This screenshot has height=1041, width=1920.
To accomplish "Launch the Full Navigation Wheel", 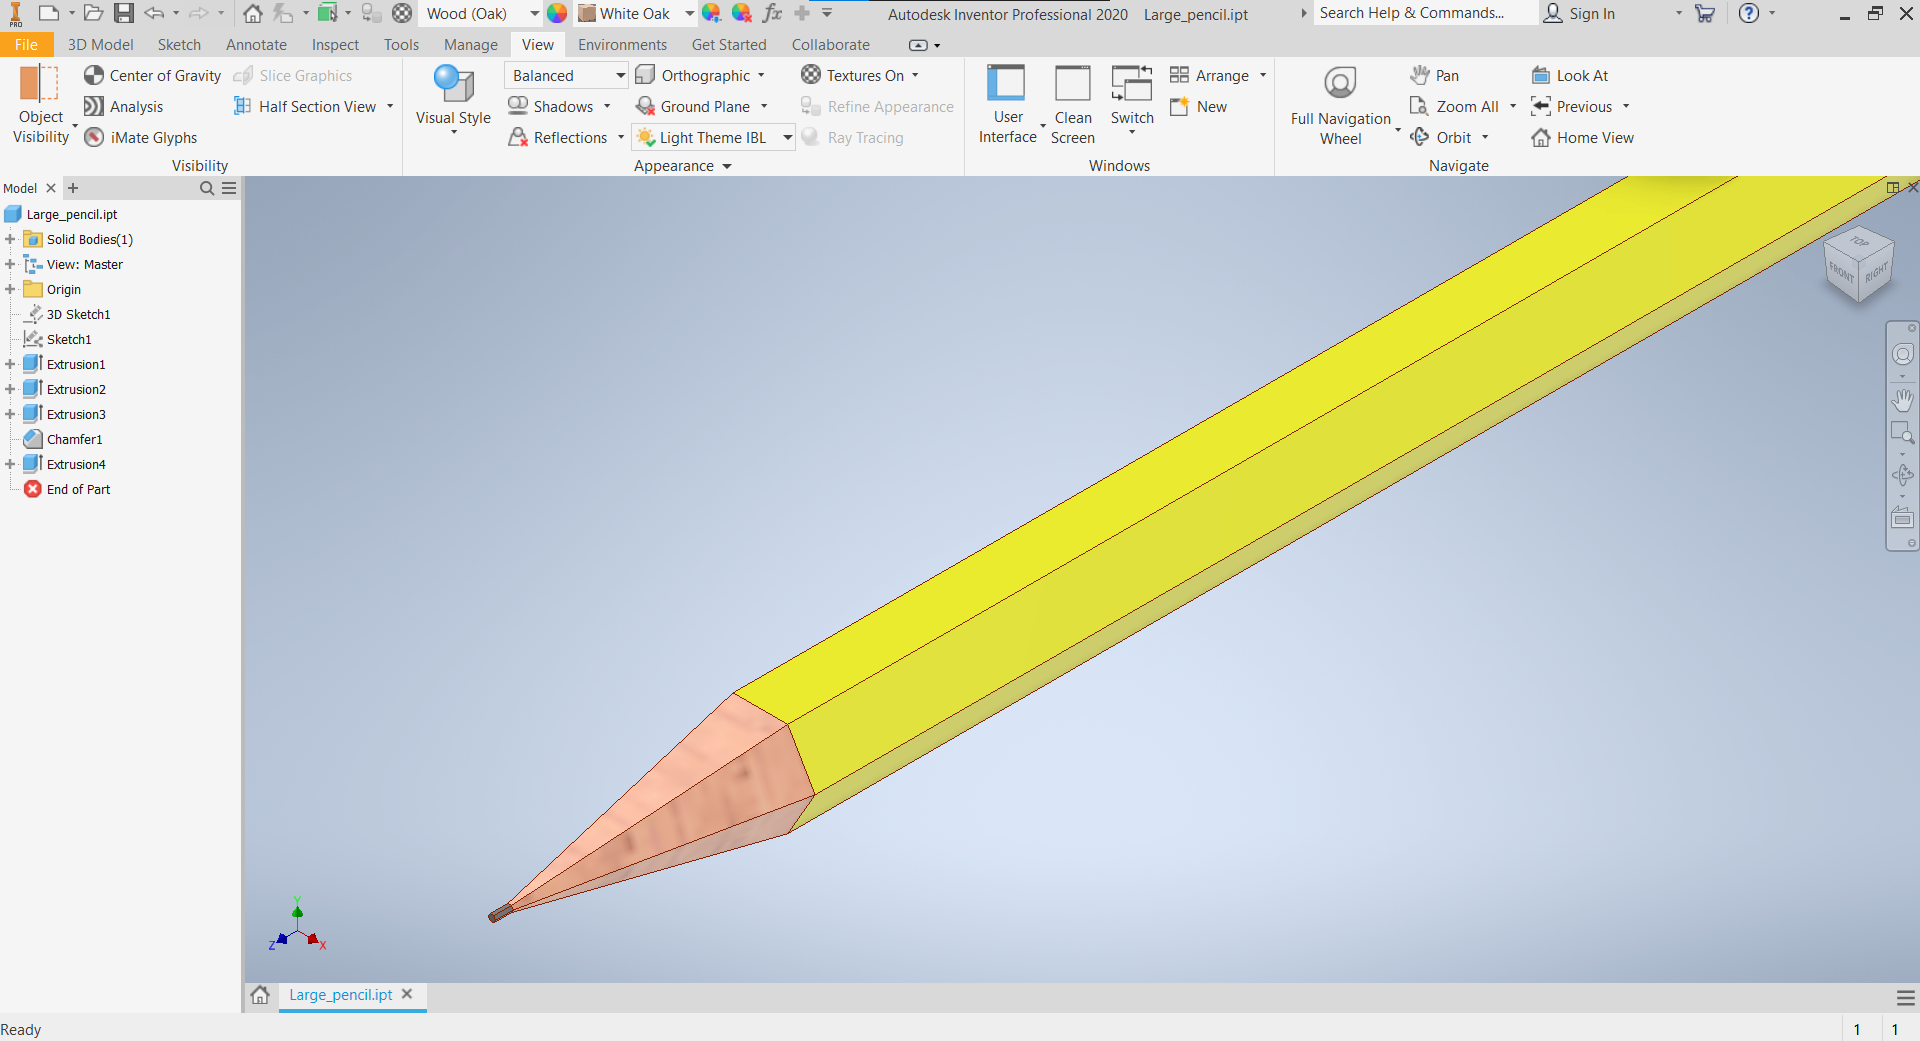I will [x=1340, y=104].
